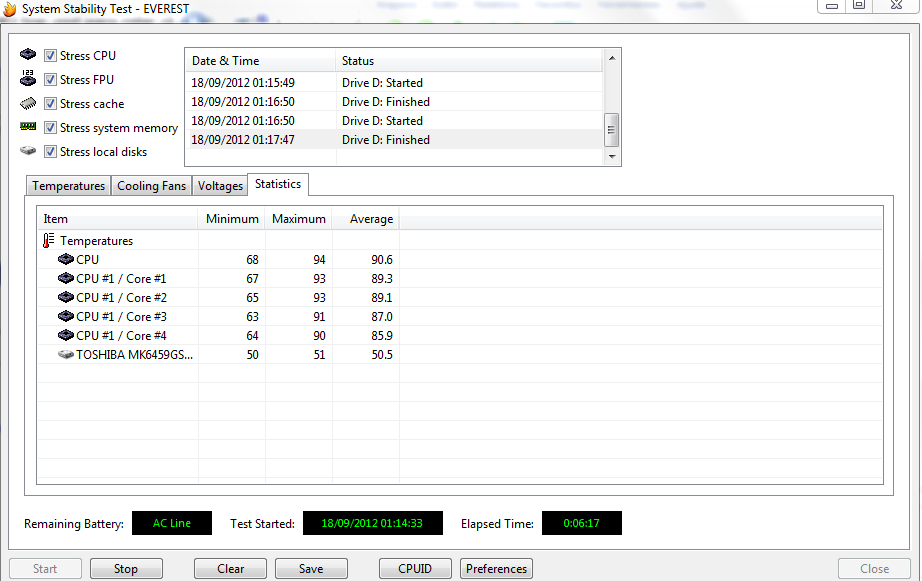Open the Voltages tab
The width and height of the screenshot is (922, 581).
pyautogui.click(x=220, y=186)
